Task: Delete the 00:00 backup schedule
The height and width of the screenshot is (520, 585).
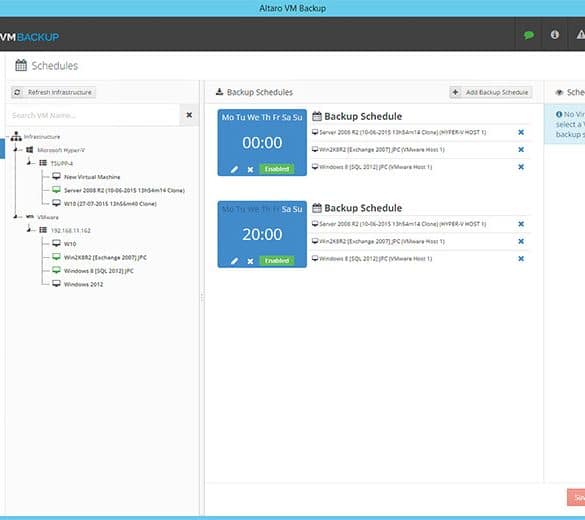Action: click(250, 169)
